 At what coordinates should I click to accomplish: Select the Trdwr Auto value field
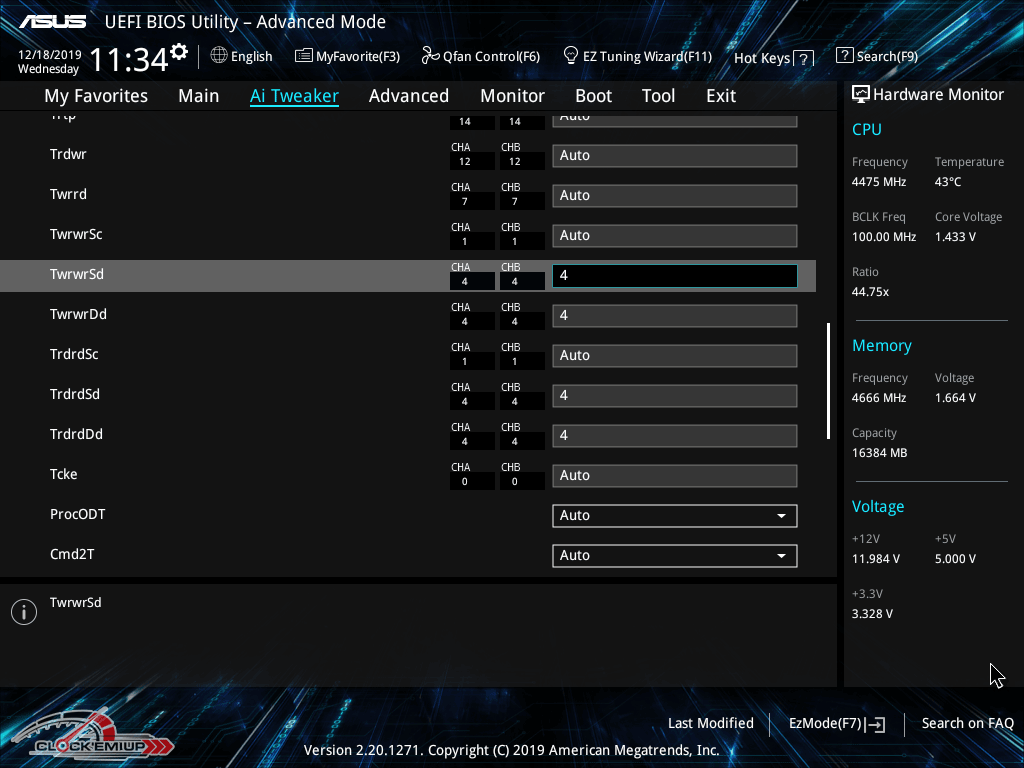pos(674,156)
